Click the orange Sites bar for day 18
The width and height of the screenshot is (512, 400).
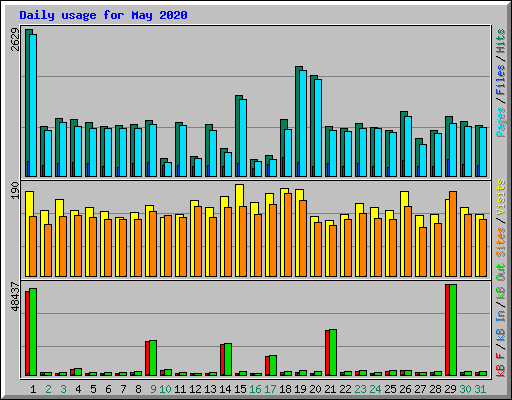pos(288,235)
